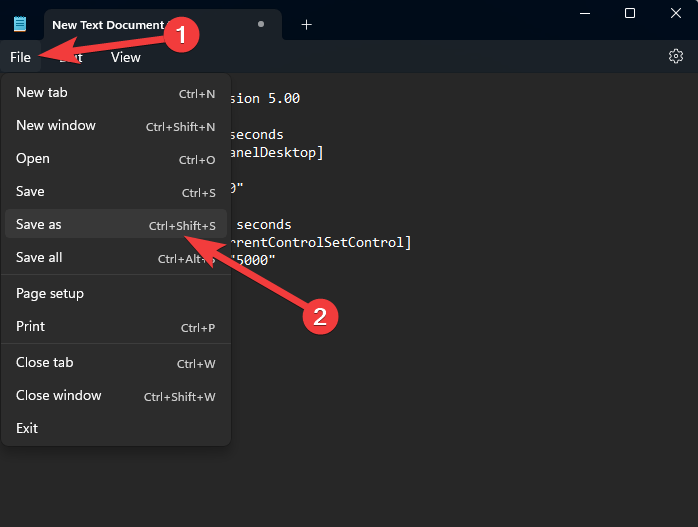The width and height of the screenshot is (698, 527).
Task: Click Exit at bottom of File menu
Action: point(27,428)
